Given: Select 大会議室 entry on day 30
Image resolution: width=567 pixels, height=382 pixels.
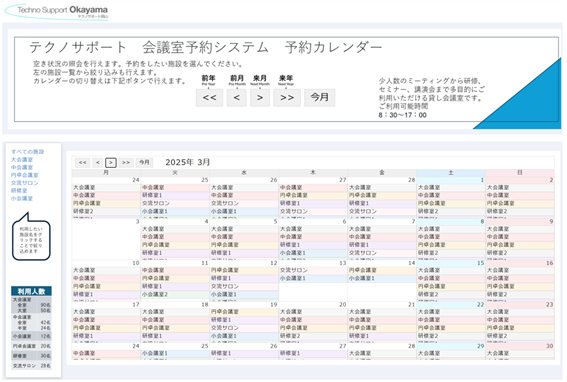Looking at the screenshot, I should tap(520, 353).
